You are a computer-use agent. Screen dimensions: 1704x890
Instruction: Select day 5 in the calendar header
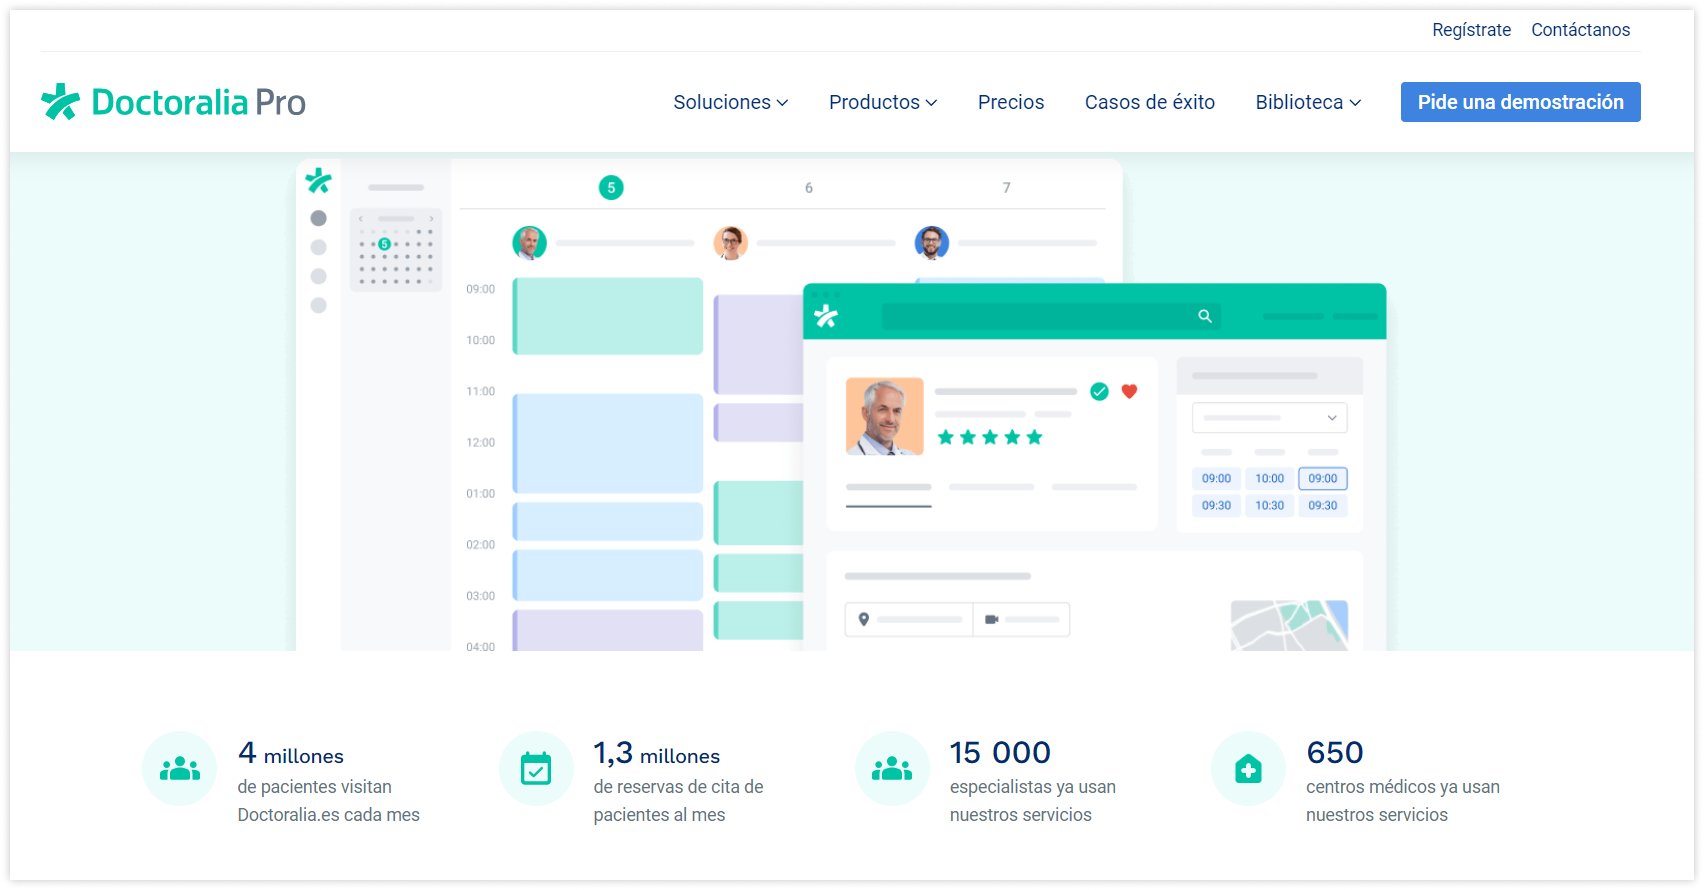click(x=611, y=187)
